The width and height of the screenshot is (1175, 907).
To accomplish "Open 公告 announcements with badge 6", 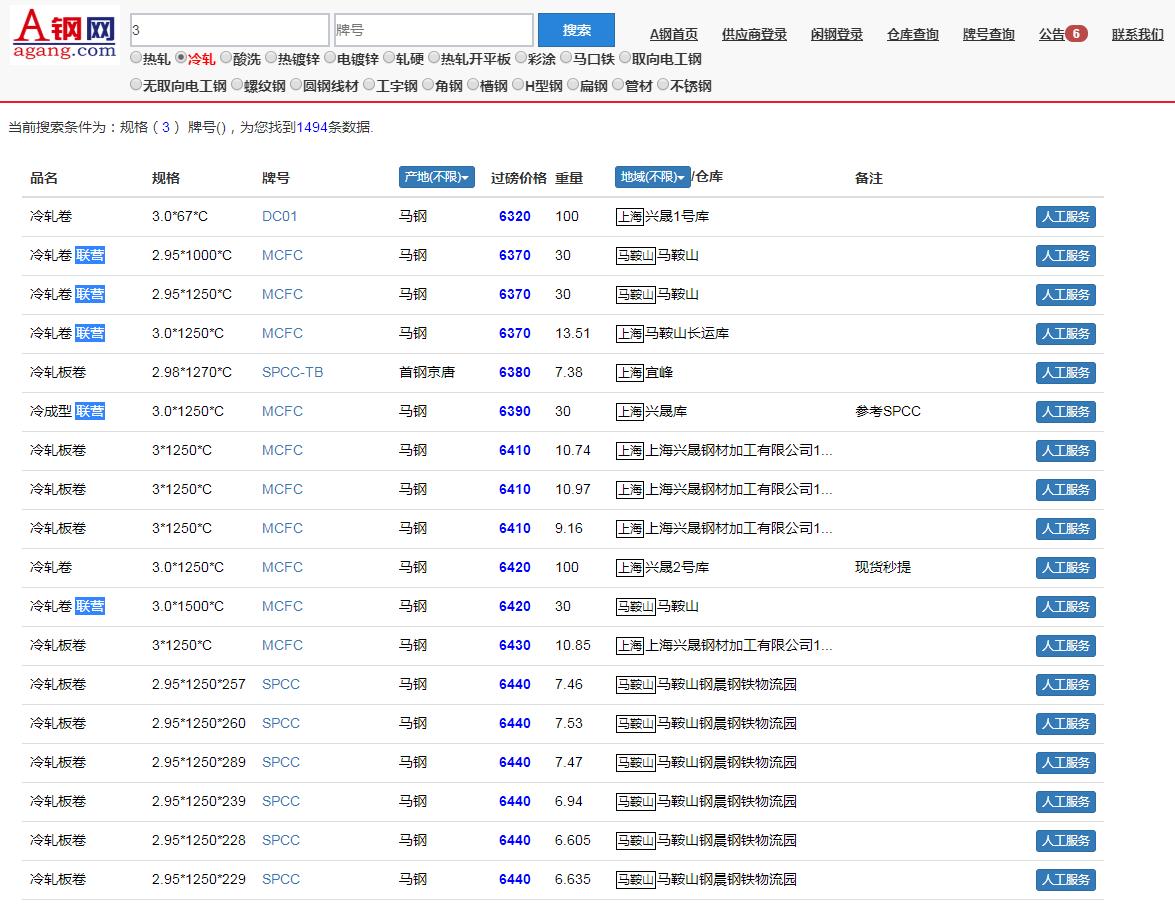I will pyautogui.click(x=1063, y=34).
